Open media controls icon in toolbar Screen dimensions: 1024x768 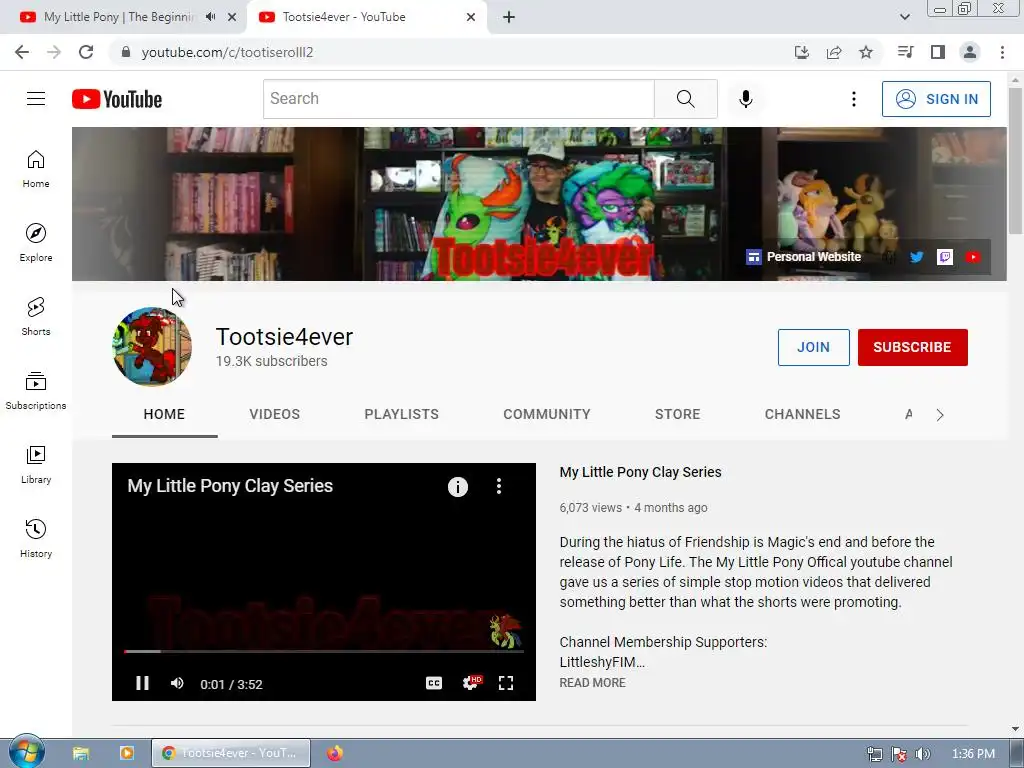point(905,52)
